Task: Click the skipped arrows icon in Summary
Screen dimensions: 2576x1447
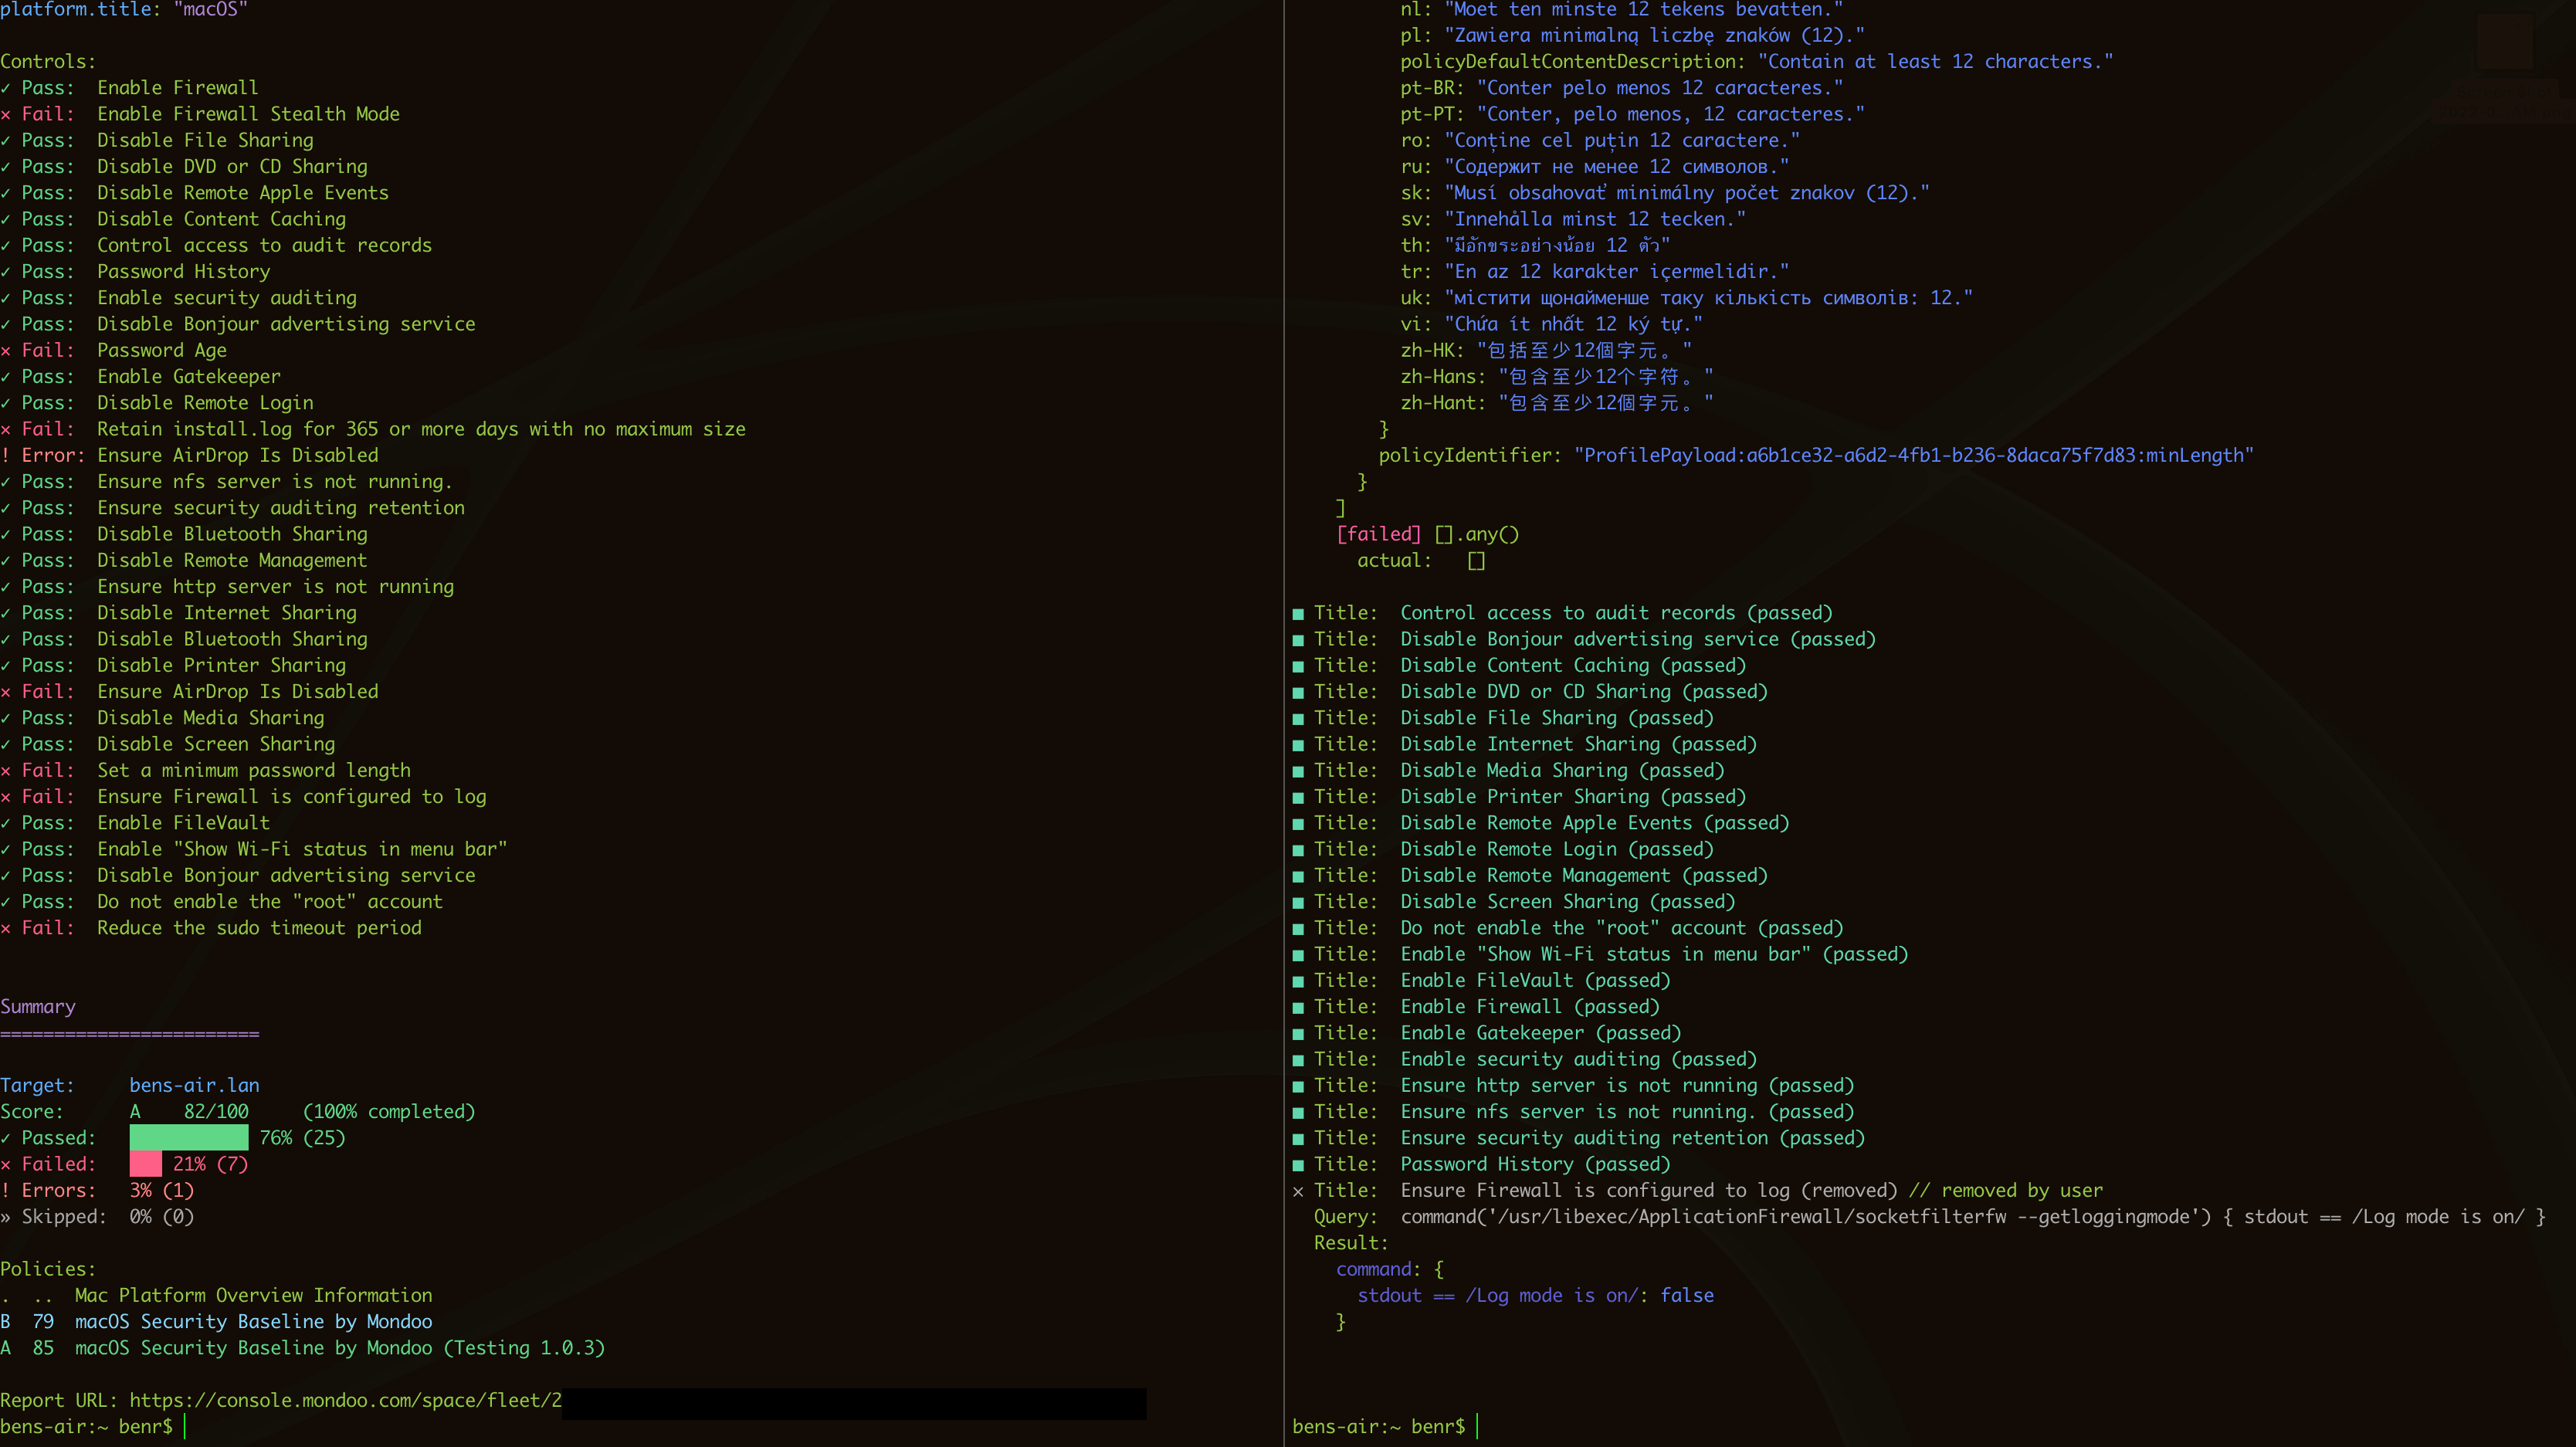Action: [6, 1217]
